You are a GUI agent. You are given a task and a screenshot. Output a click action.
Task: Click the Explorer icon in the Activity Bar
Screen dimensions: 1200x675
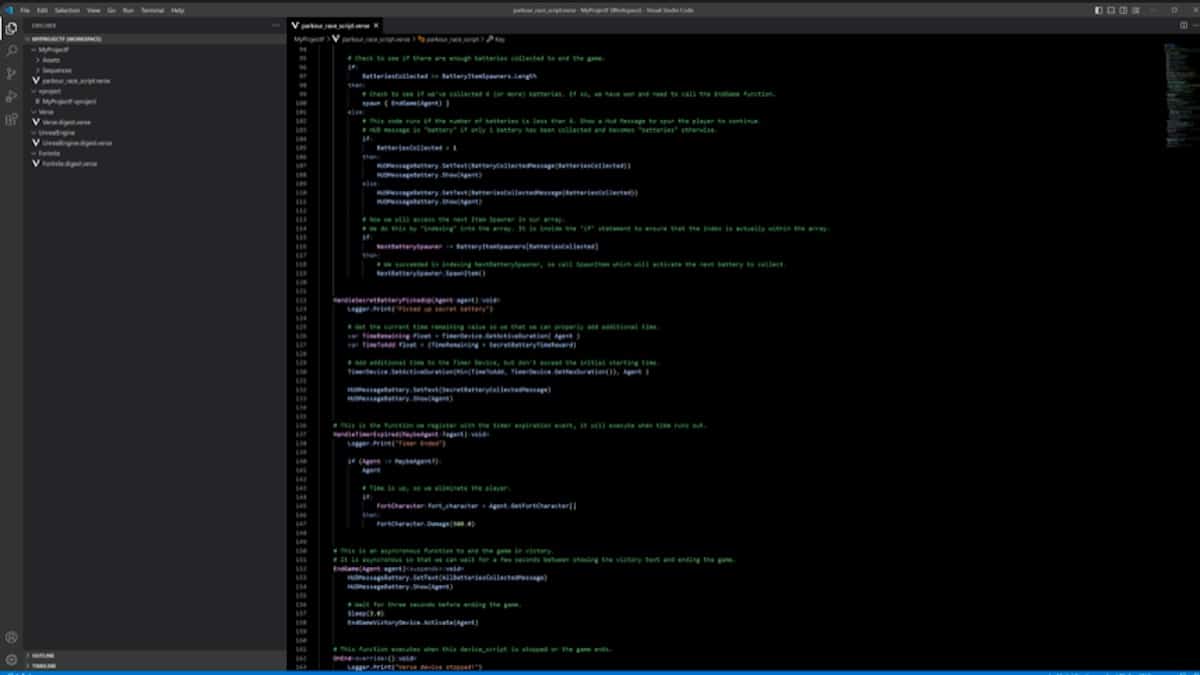[x=10, y=30]
